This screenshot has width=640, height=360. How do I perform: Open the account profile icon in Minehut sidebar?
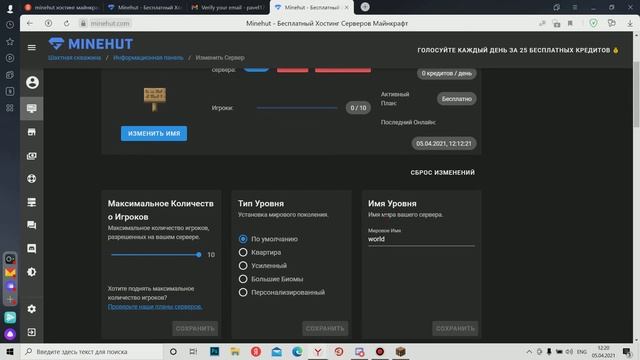[x=32, y=82]
